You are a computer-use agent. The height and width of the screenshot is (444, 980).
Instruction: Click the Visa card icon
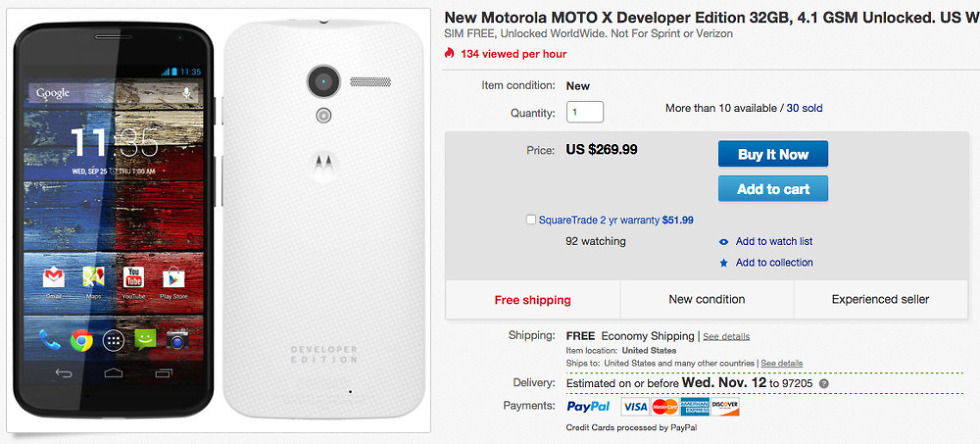(634, 407)
